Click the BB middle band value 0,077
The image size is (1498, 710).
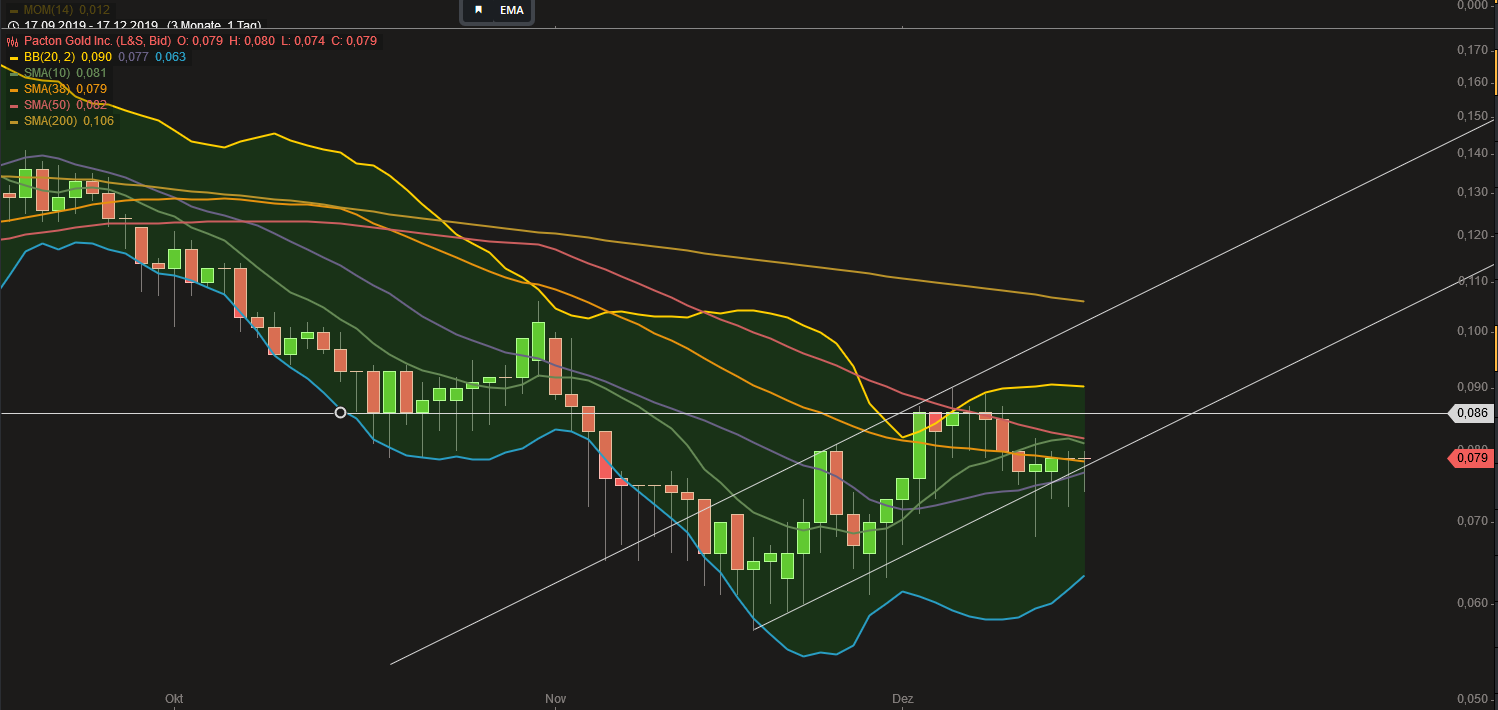[x=133, y=57]
